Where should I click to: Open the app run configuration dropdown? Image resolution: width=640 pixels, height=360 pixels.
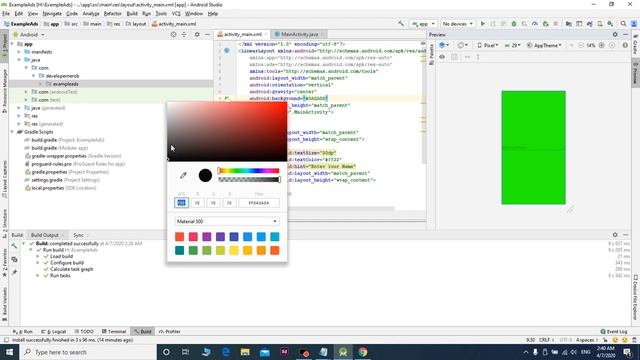pos(424,24)
